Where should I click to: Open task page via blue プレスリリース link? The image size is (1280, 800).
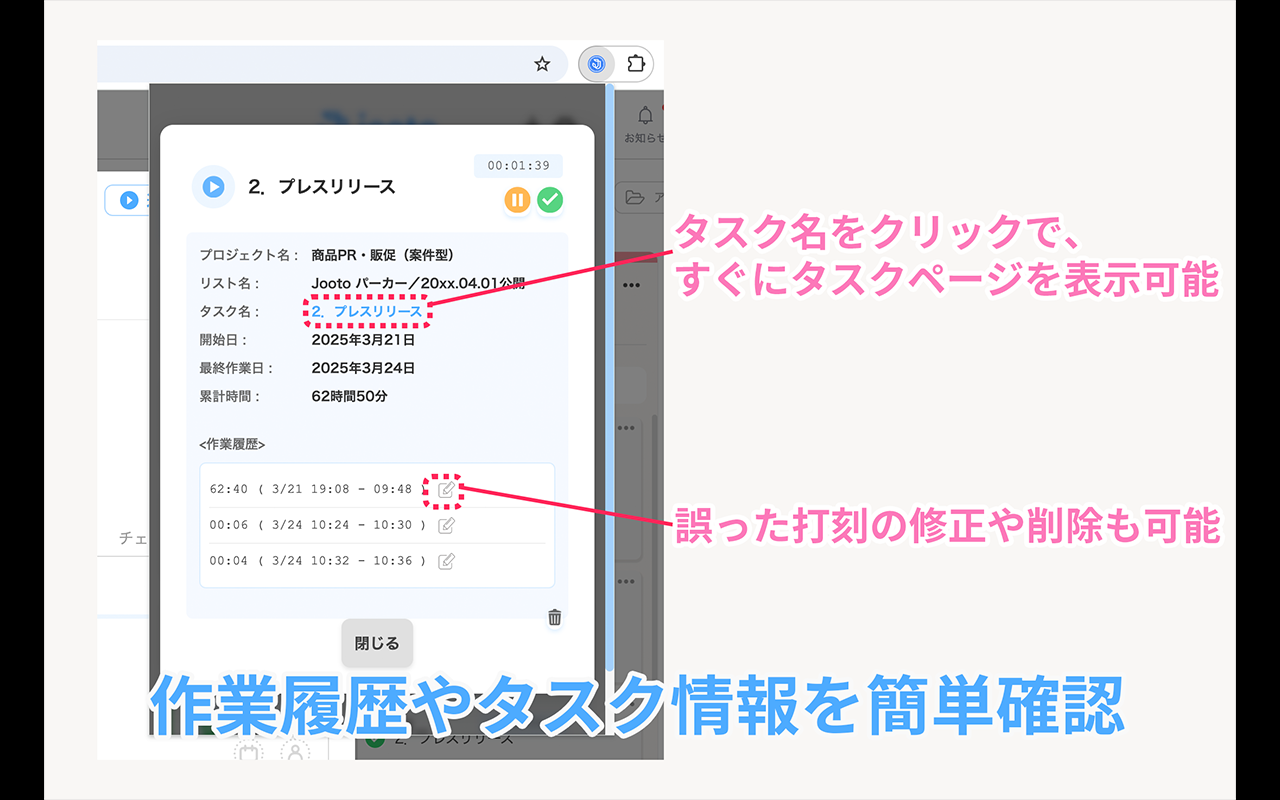tap(366, 312)
